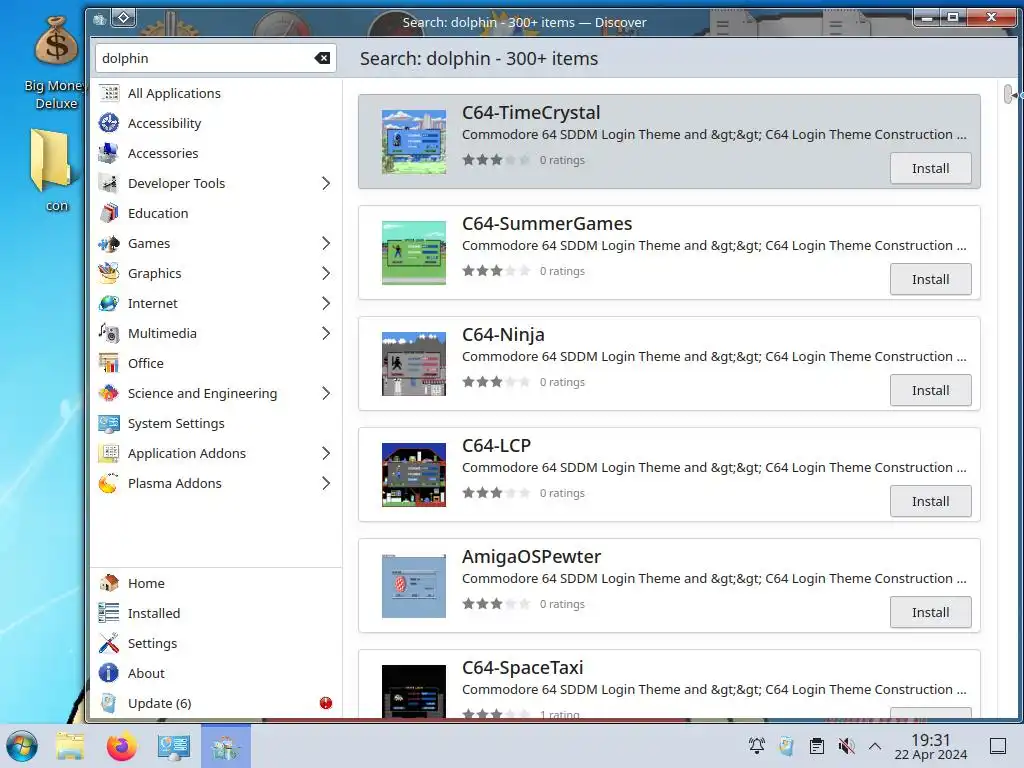Expand Science and Engineering chevron
1024x768 pixels.
point(326,394)
